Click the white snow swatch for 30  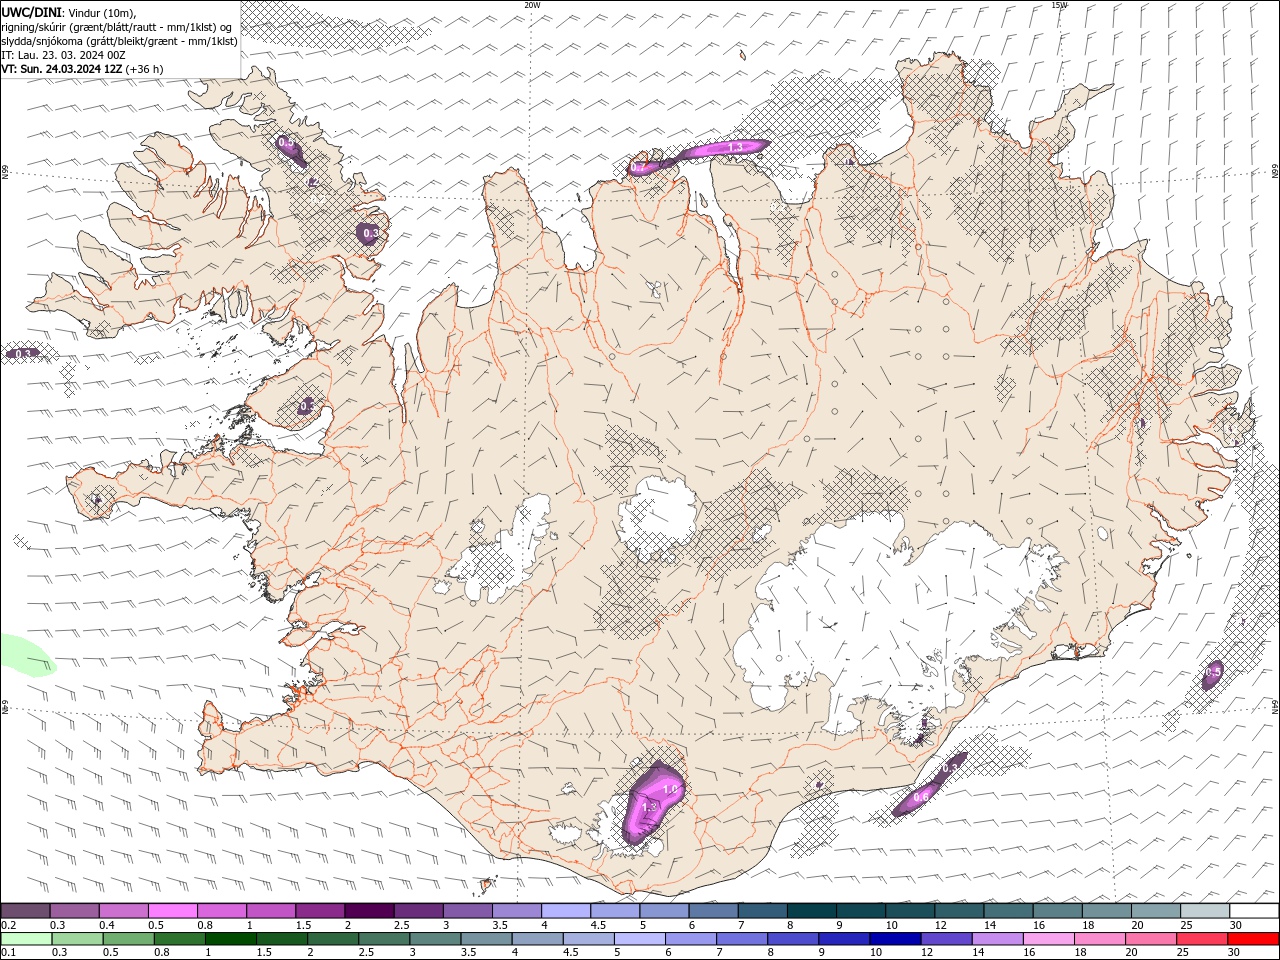click(x=1254, y=911)
